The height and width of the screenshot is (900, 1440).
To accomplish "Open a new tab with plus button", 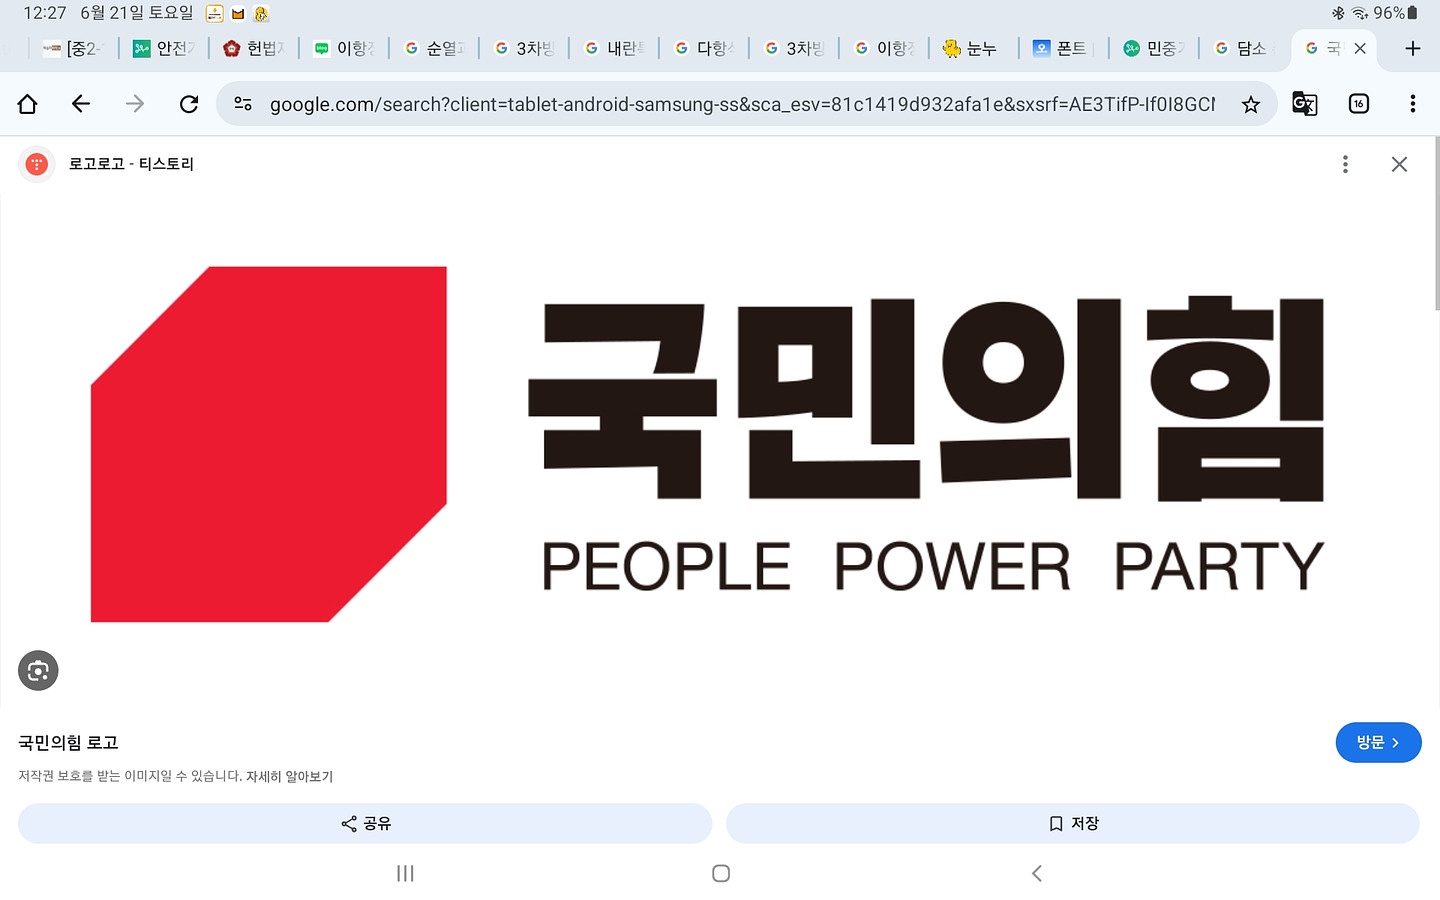I will pyautogui.click(x=1412, y=48).
